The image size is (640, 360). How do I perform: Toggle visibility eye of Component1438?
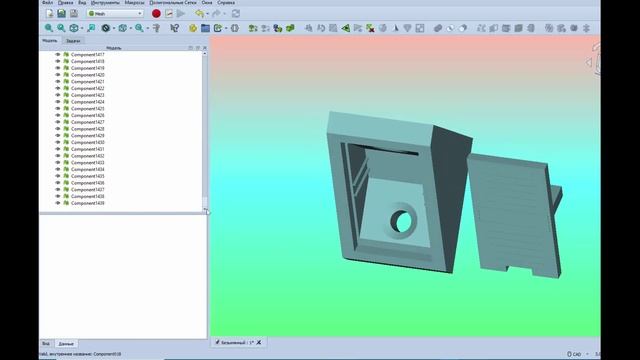pyautogui.click(x=58, y=196)
